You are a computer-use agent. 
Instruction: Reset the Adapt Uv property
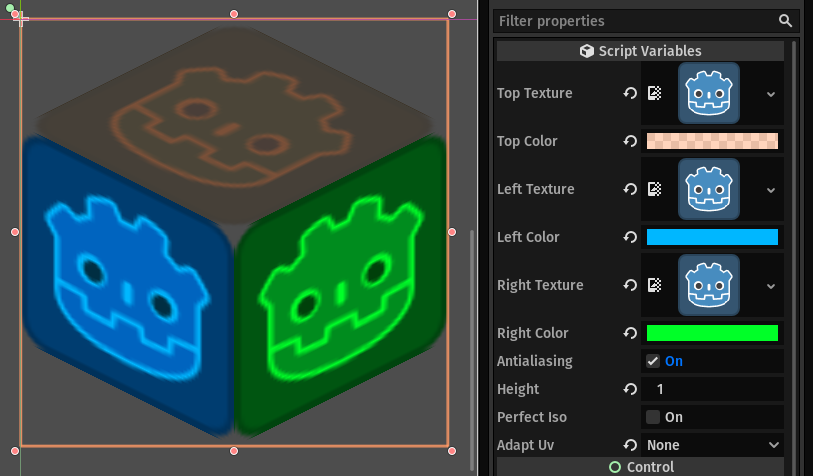[630, 445]
